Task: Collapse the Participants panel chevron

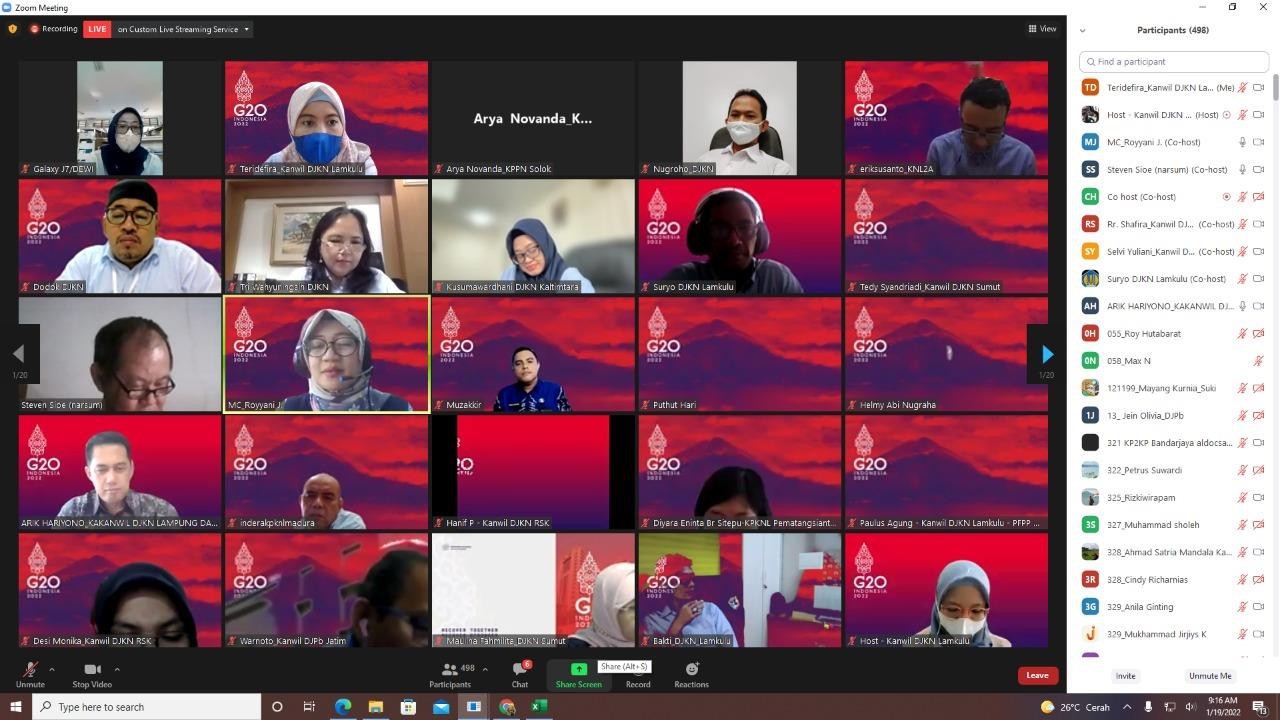Action: pos(1082,31)
